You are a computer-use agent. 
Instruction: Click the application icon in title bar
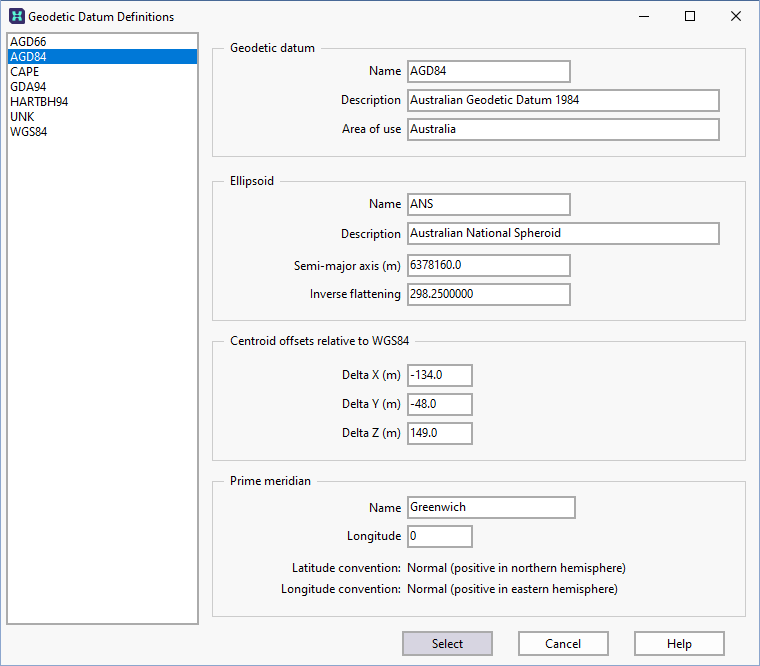point(16,16)
